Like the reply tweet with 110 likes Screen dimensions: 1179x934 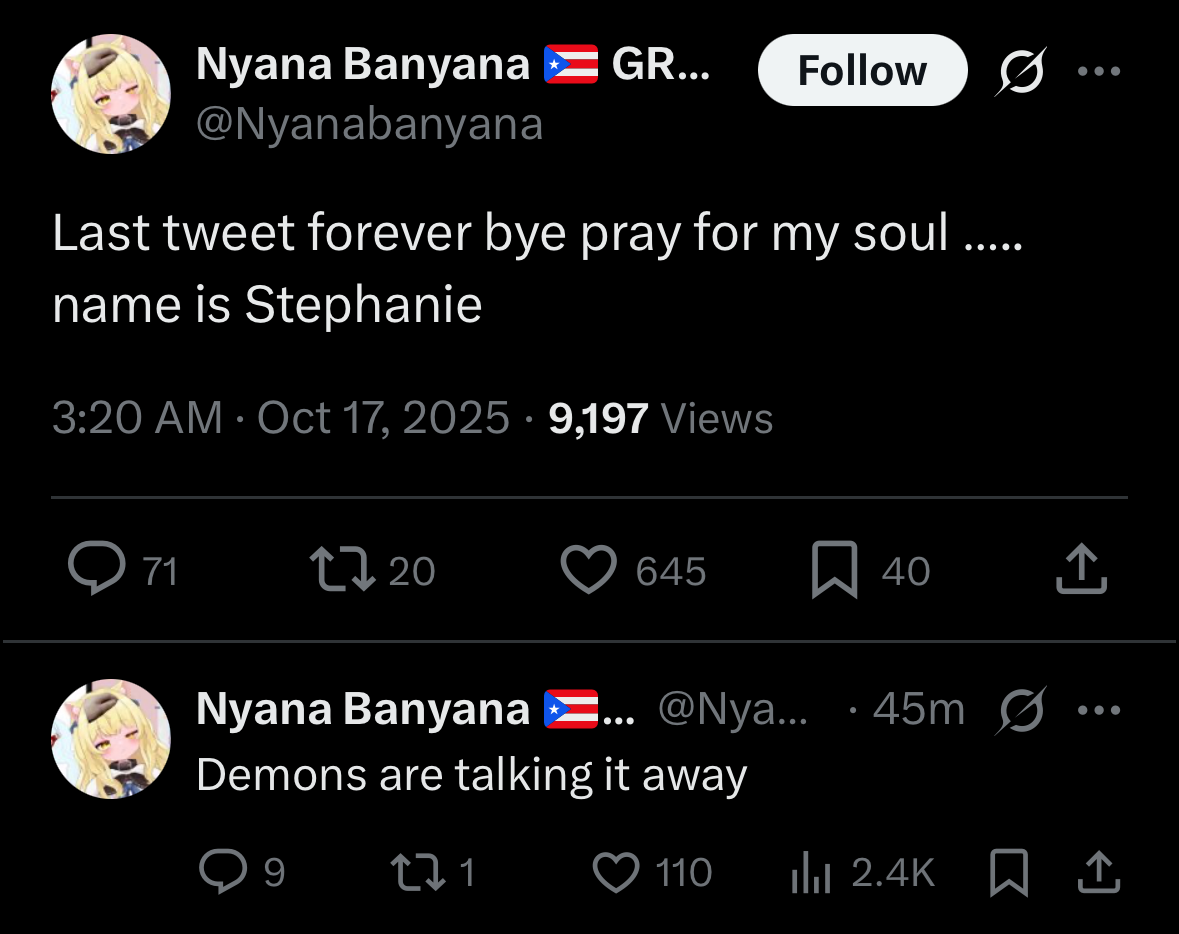pyautogui.click(x=616, y=872)
